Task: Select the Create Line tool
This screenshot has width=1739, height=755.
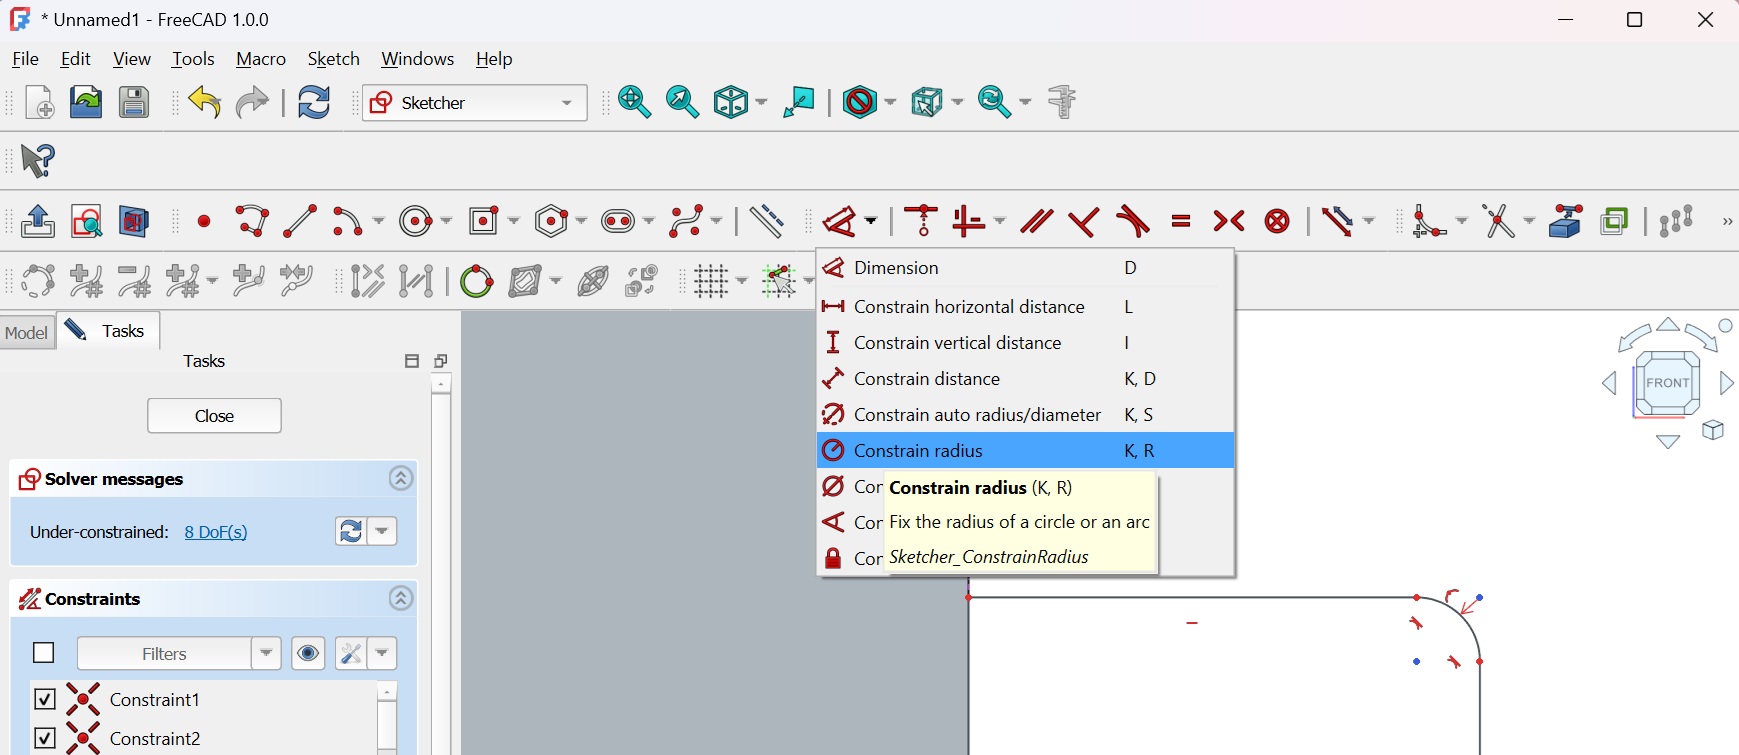Action: [300, 221]
